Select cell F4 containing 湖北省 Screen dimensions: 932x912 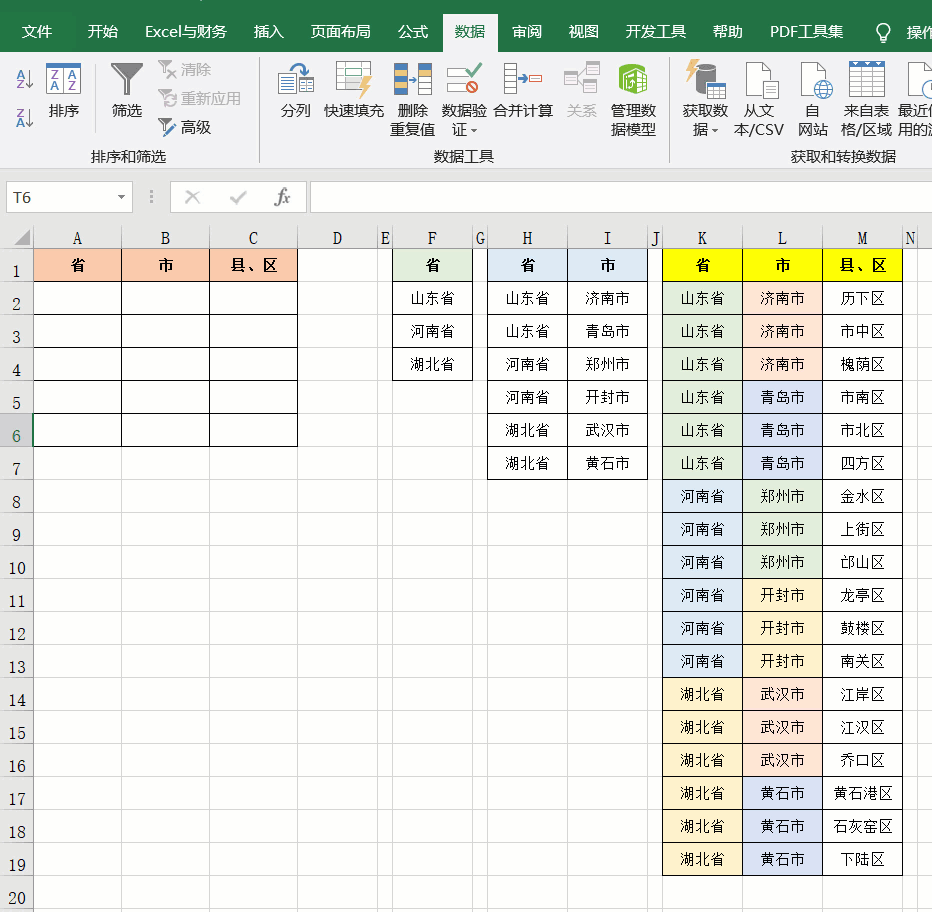click(432, 364)
